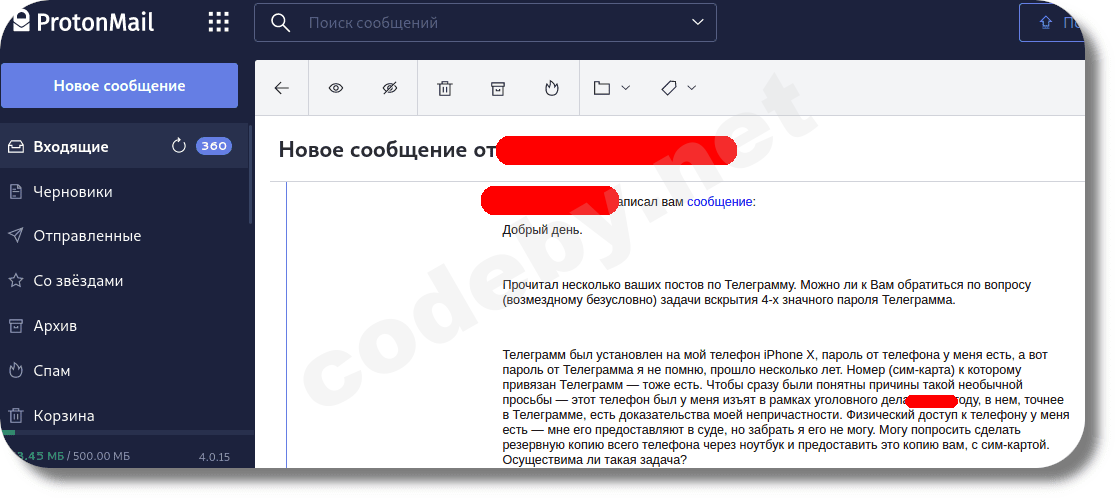1115x498 pixels.
Task: Click the Архив sidebar box icon
Action: point(16,326)
